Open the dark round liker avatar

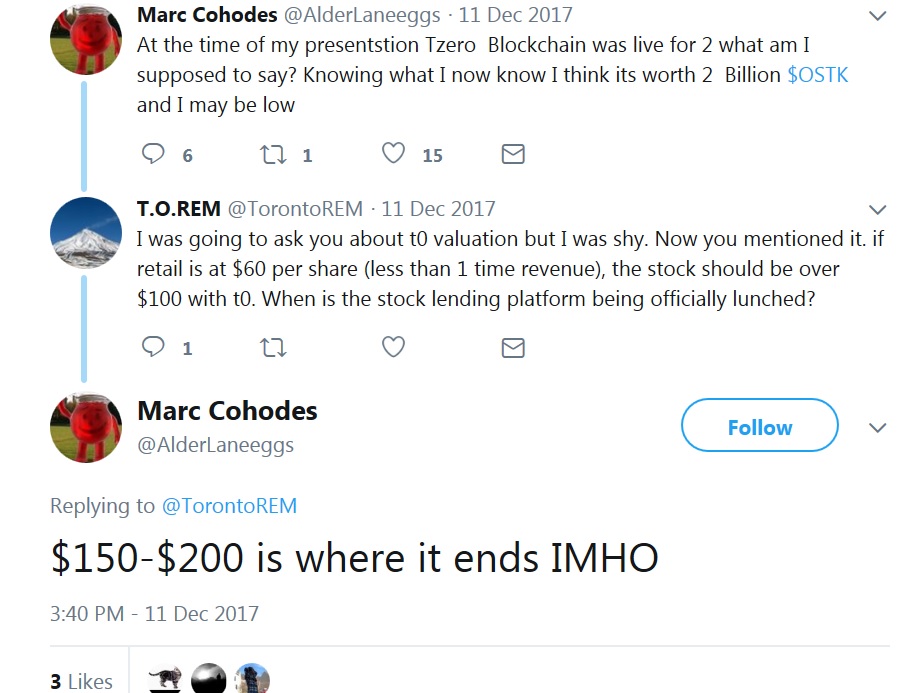click(208, 679)
